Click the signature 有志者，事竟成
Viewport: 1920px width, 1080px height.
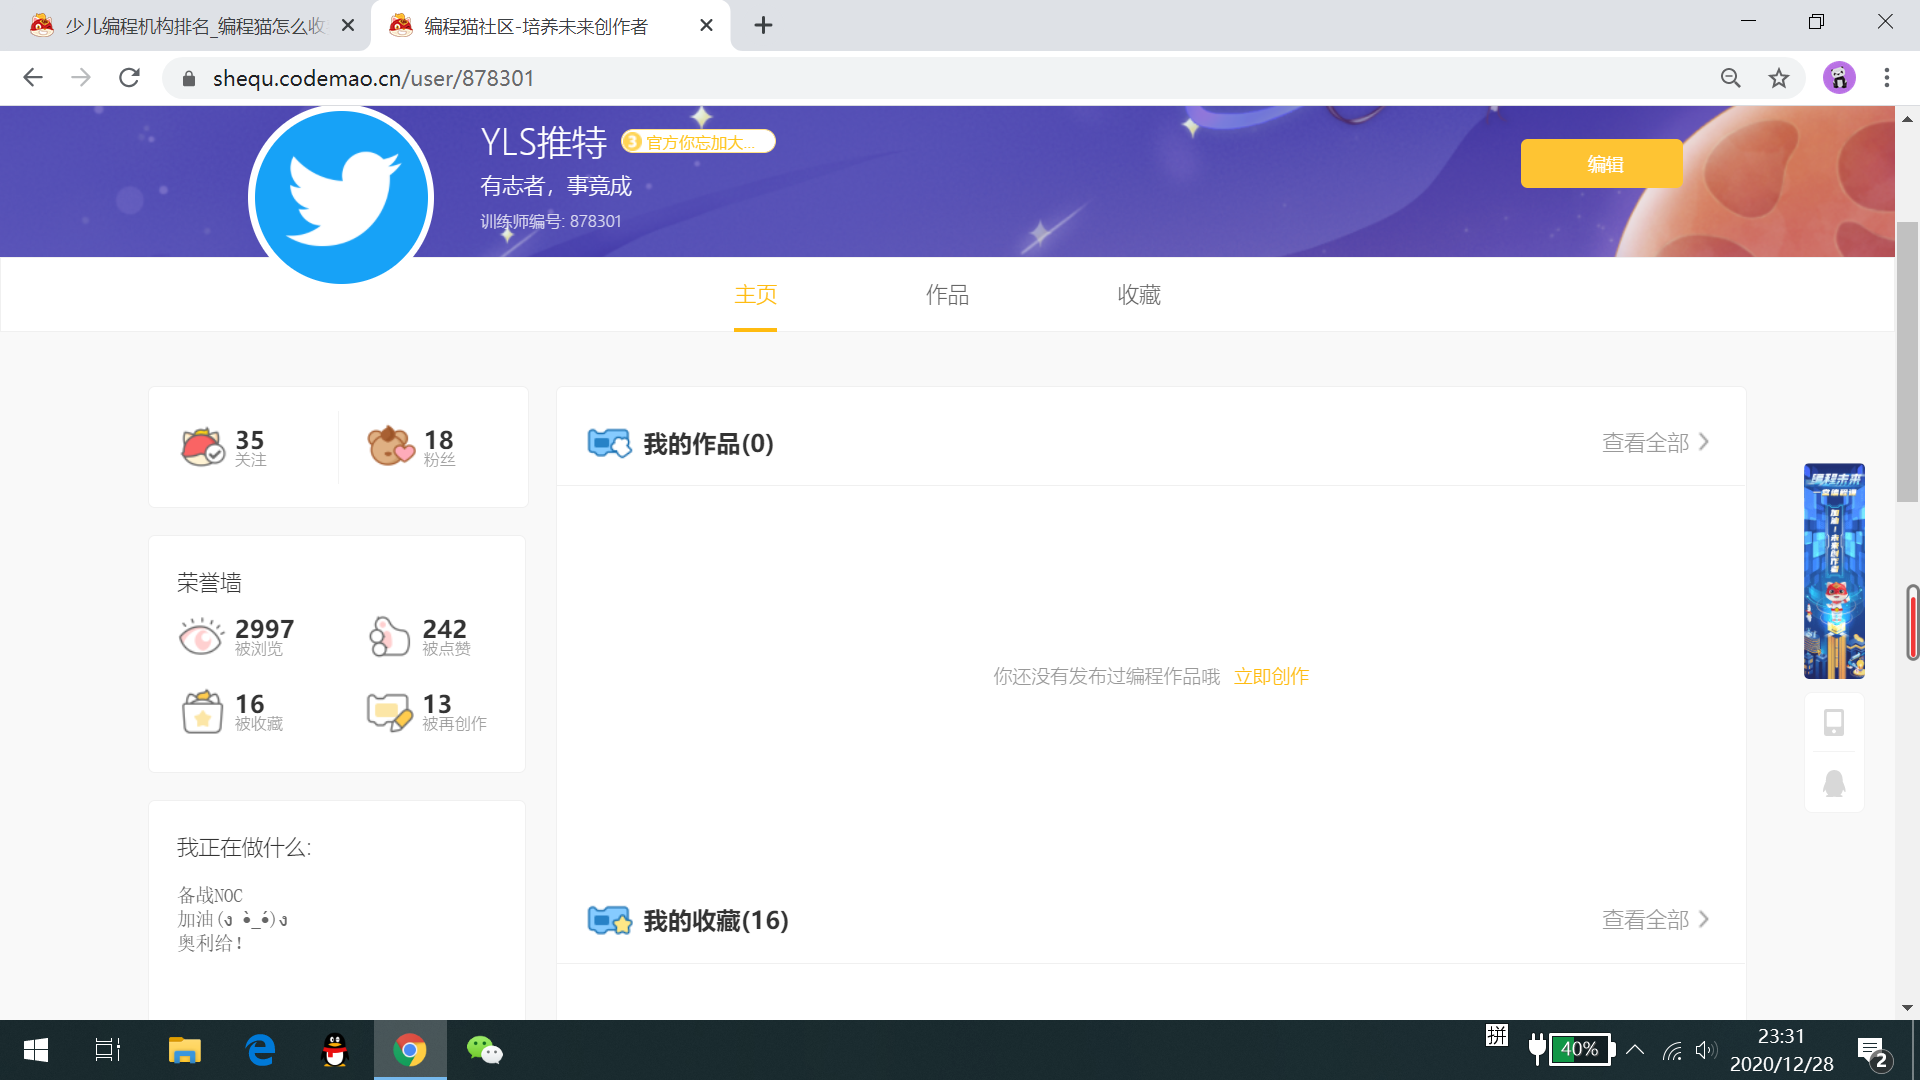(556, 186)
